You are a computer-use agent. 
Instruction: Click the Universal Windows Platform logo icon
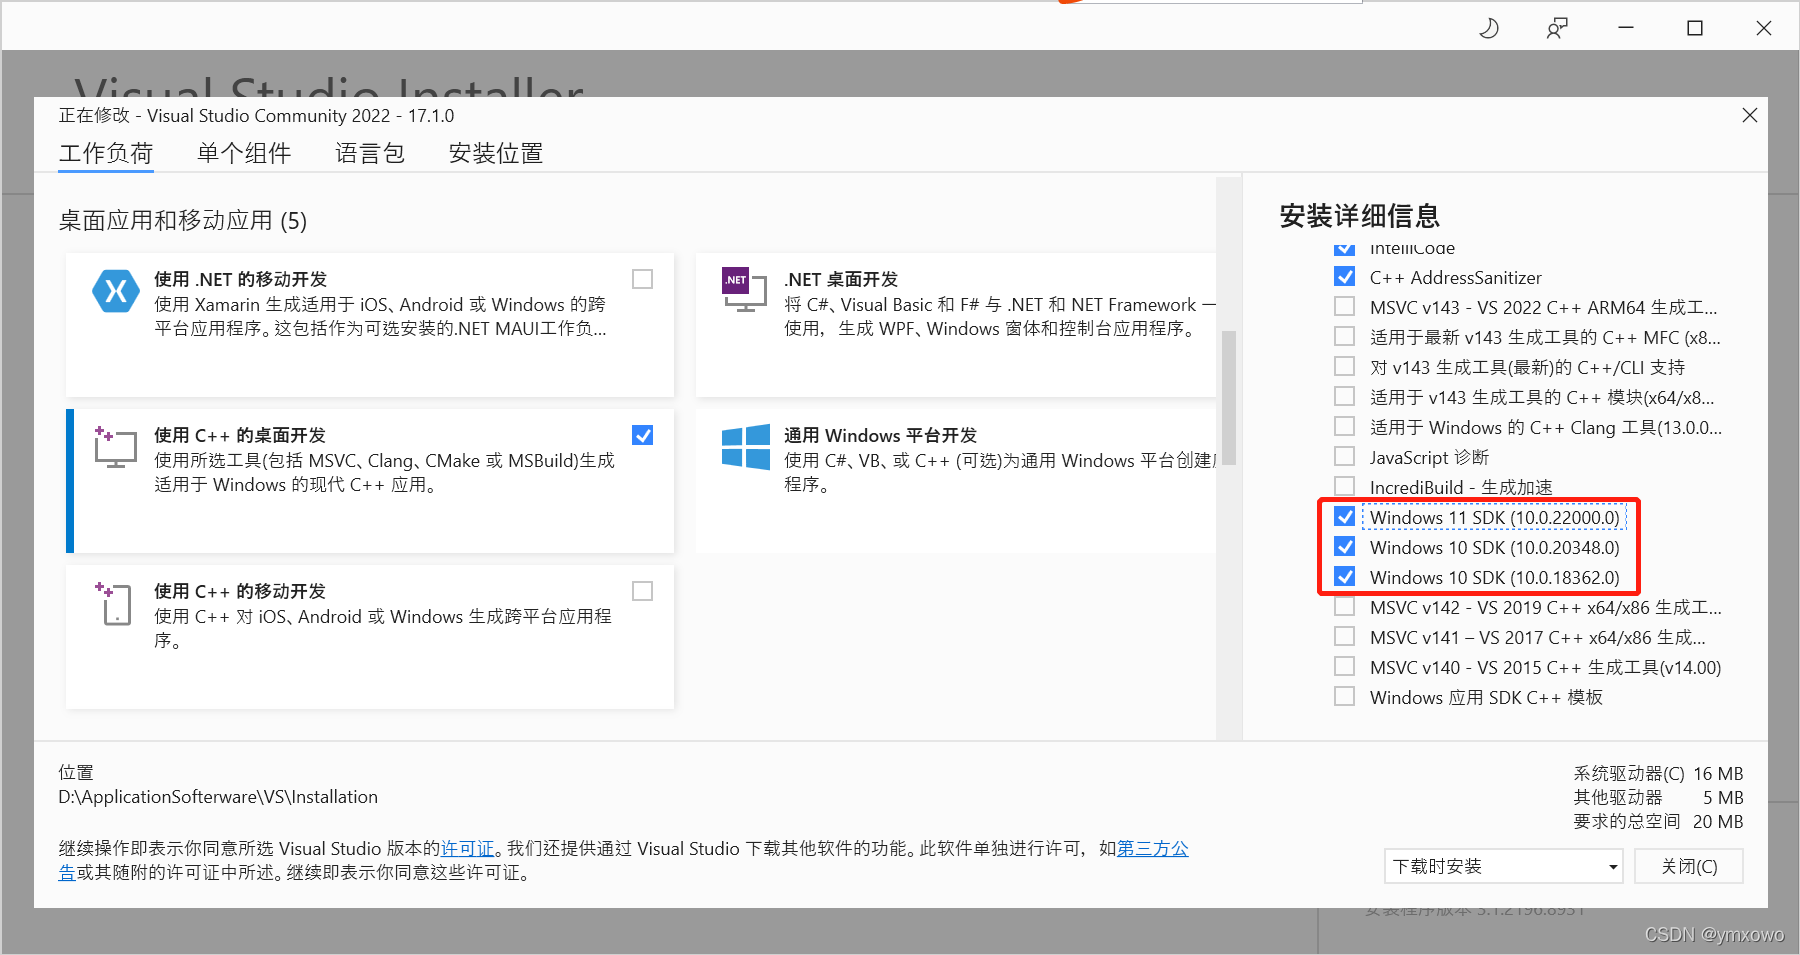tap(746, 447)
